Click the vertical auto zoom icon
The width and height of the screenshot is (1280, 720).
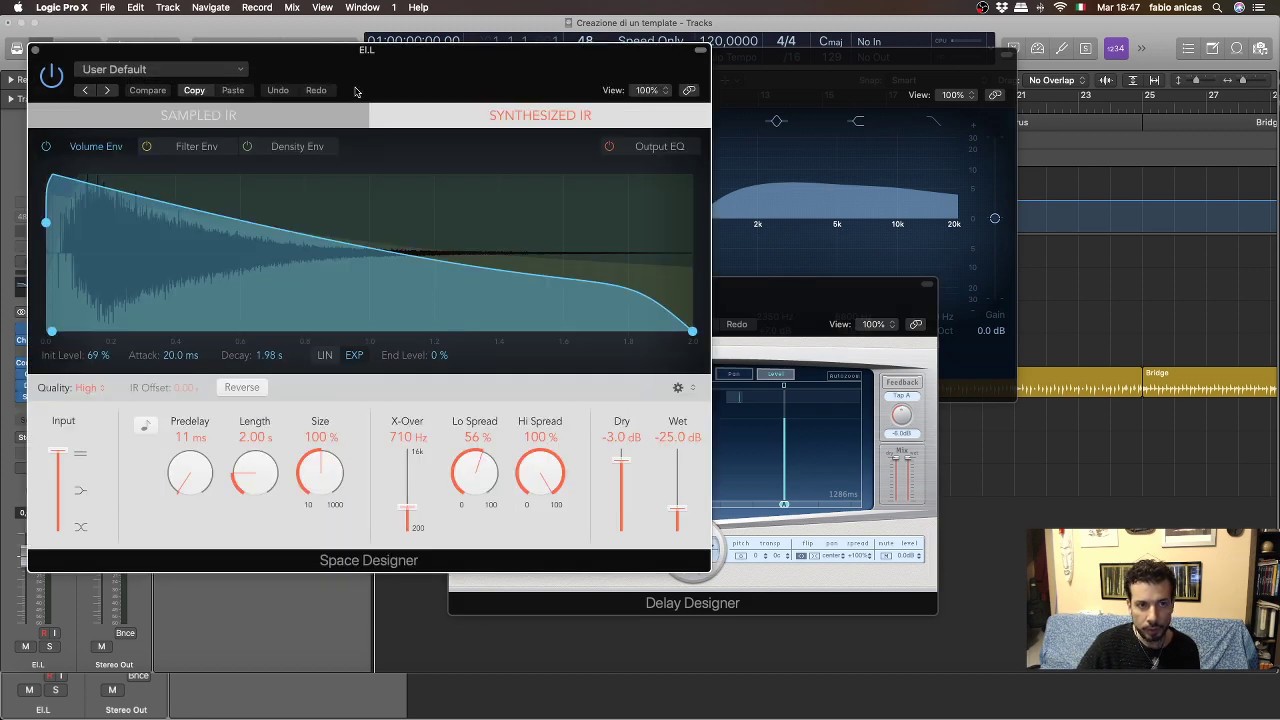pos(1132,80)
